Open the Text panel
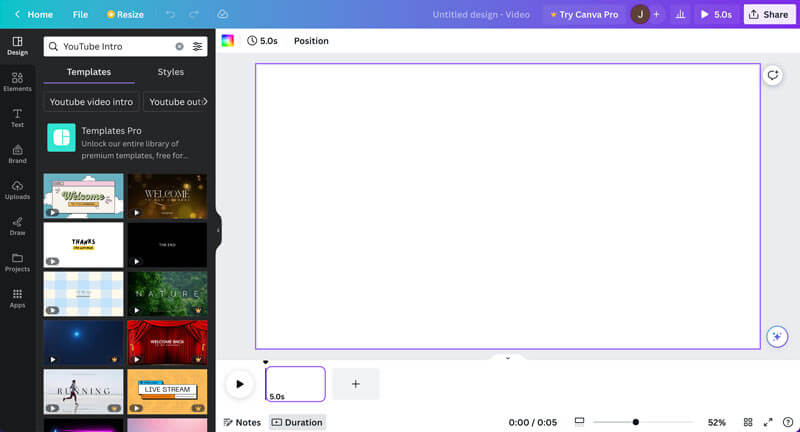This screenshot has height=432, width=800. click(17, 118)
